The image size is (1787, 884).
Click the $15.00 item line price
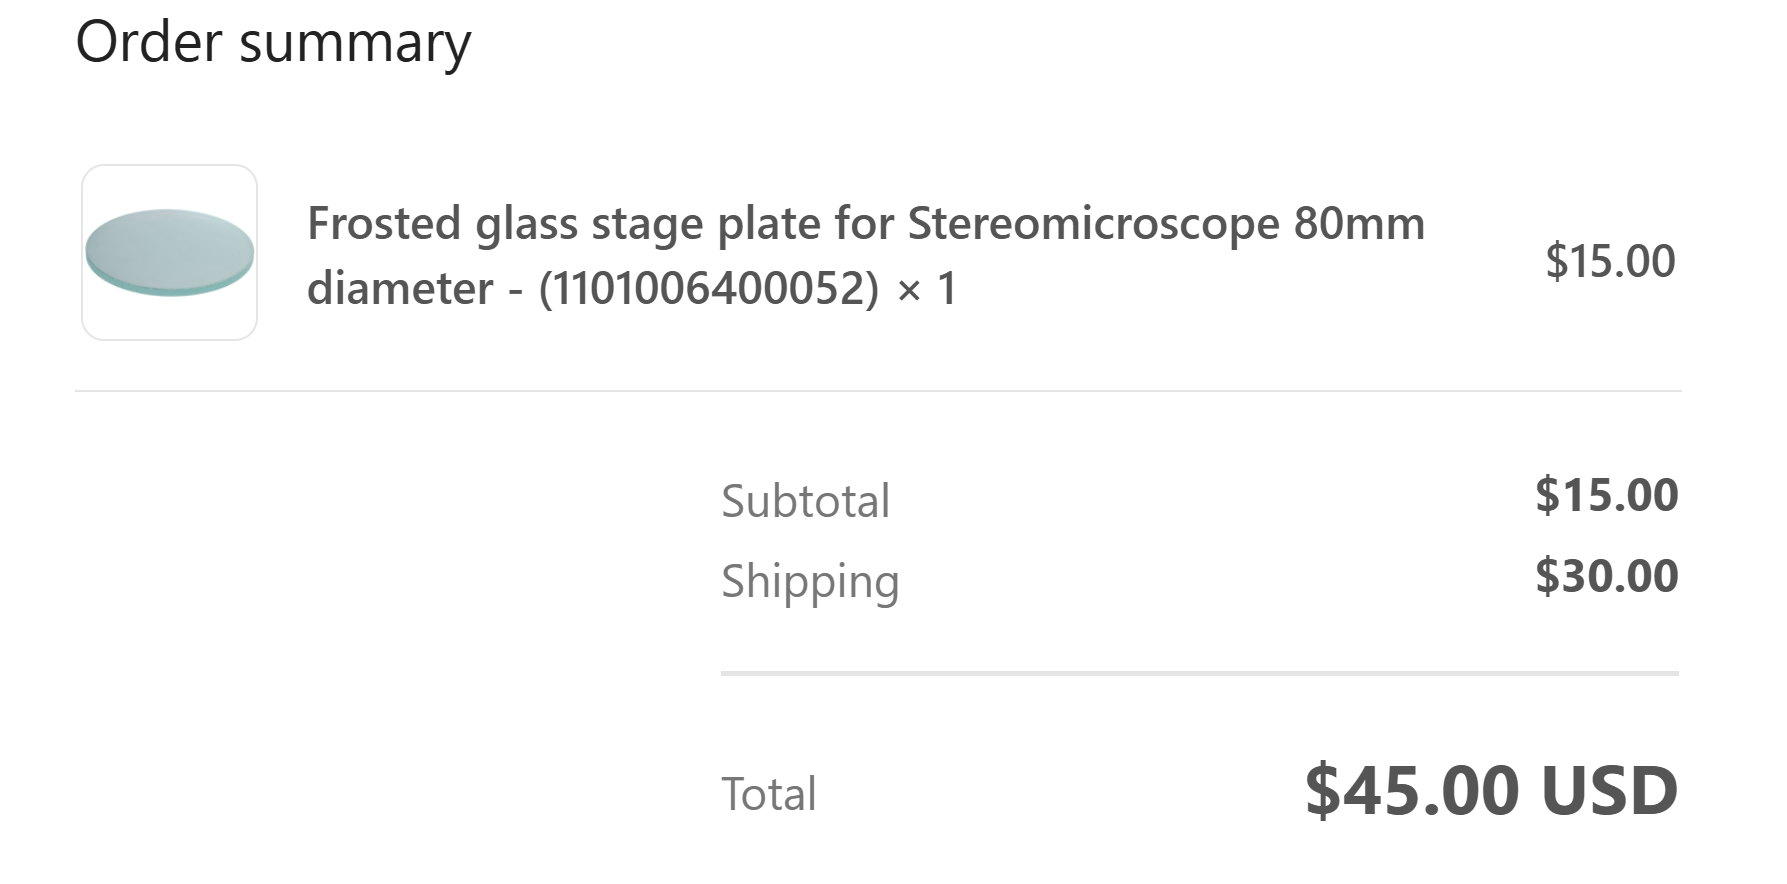(x=1609, y=261)
